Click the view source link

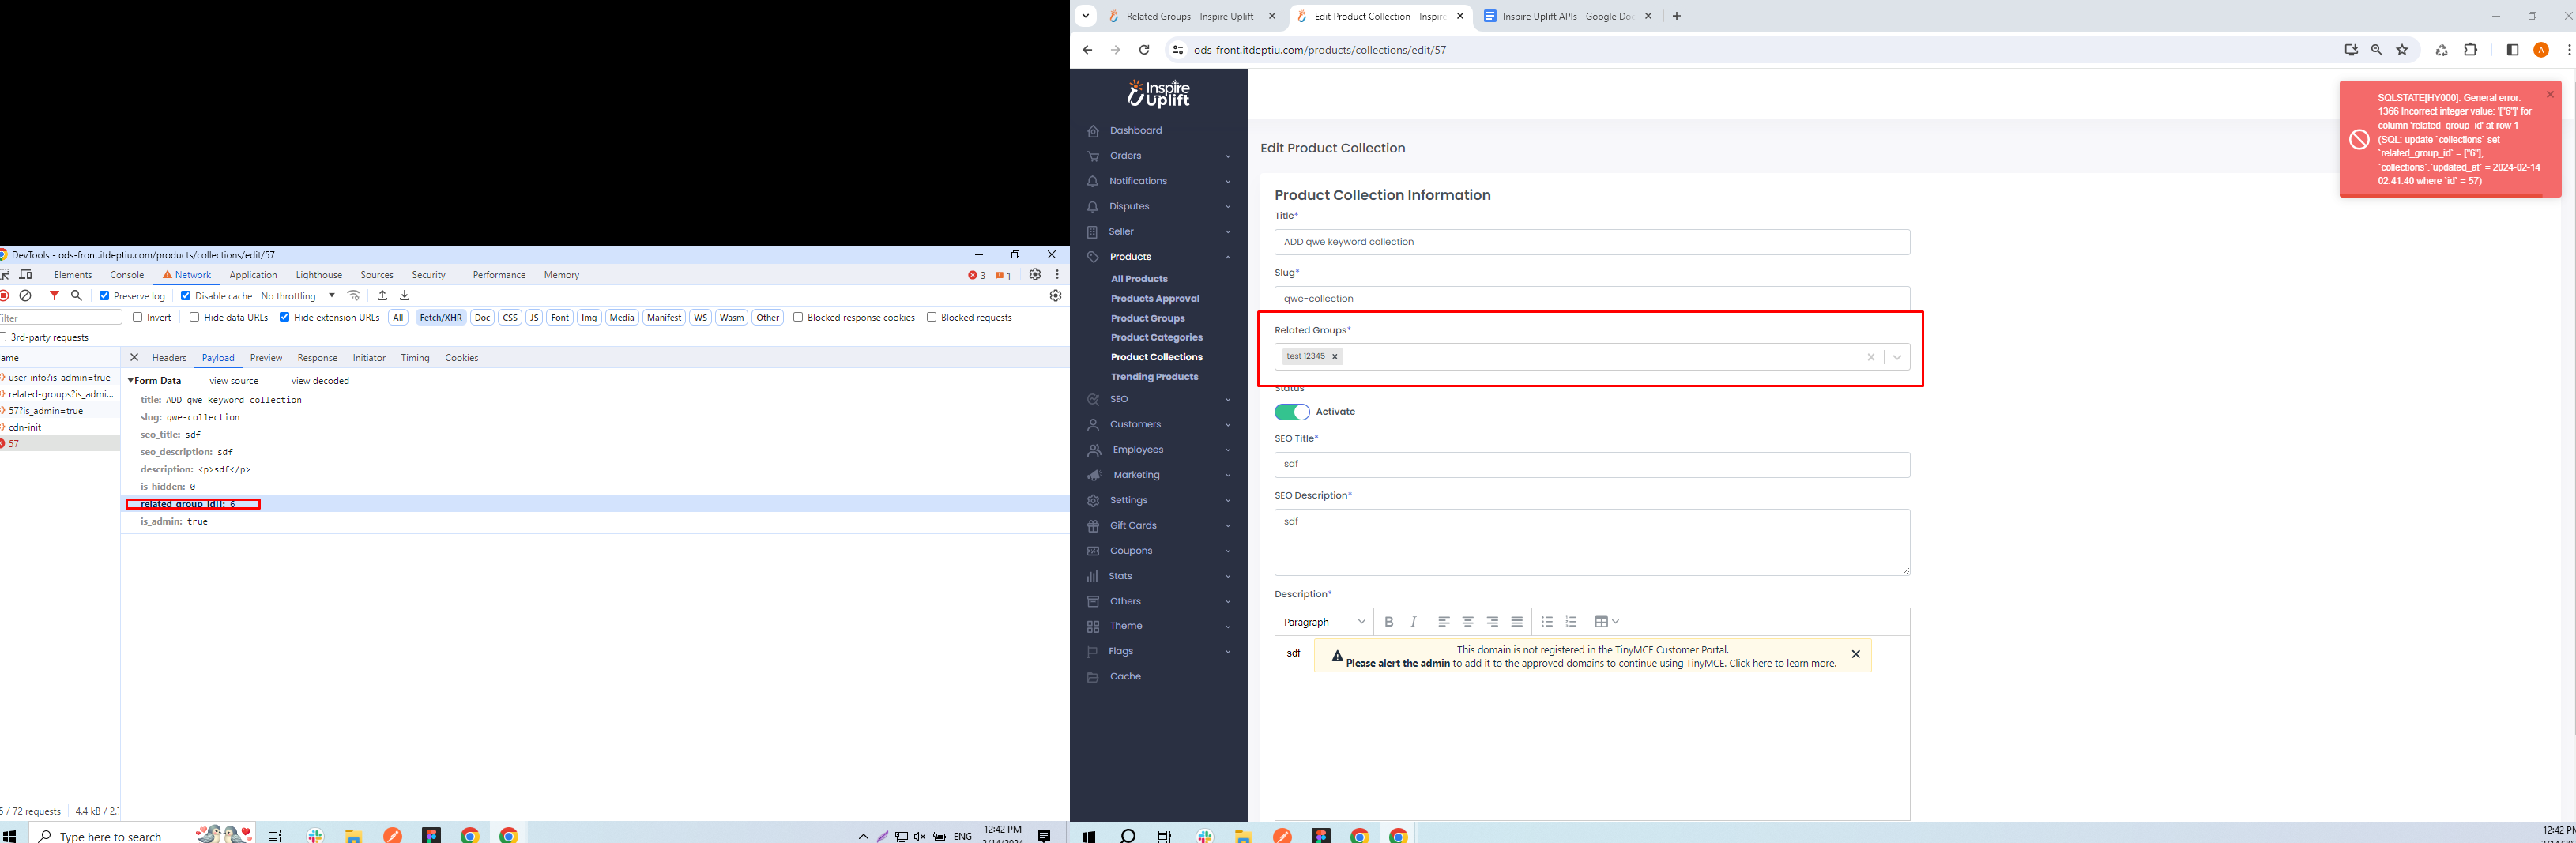pos(234,381)
